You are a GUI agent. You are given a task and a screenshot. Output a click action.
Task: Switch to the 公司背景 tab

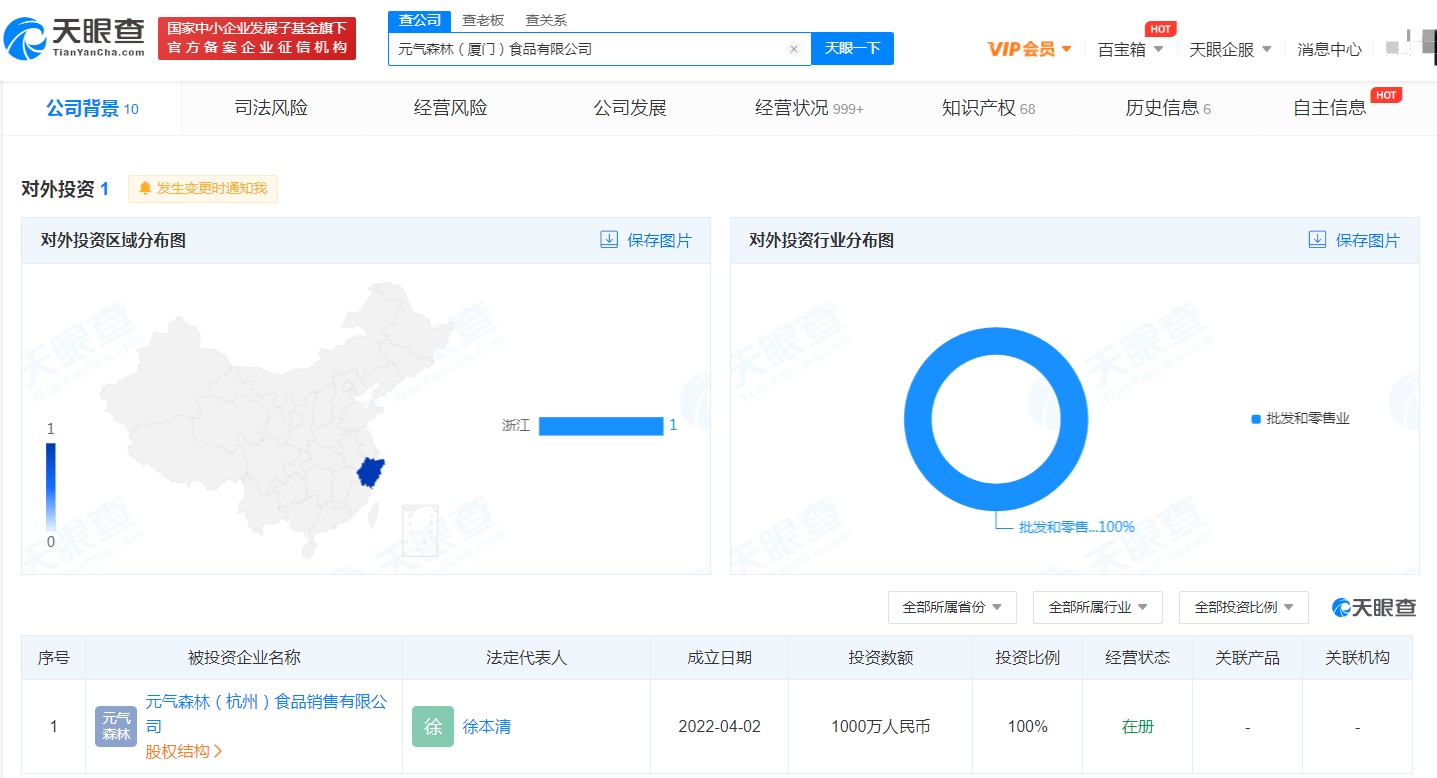(92, 108)
